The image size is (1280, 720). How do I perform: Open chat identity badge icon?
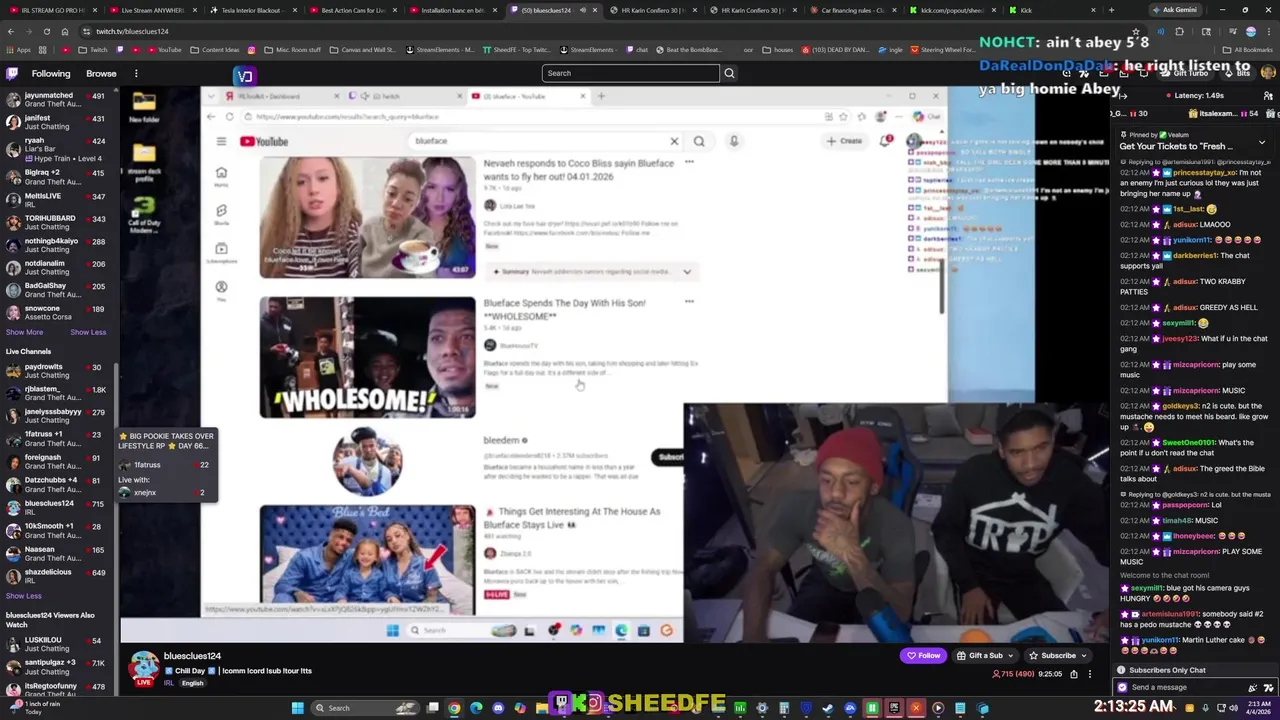coord(1122,687)
